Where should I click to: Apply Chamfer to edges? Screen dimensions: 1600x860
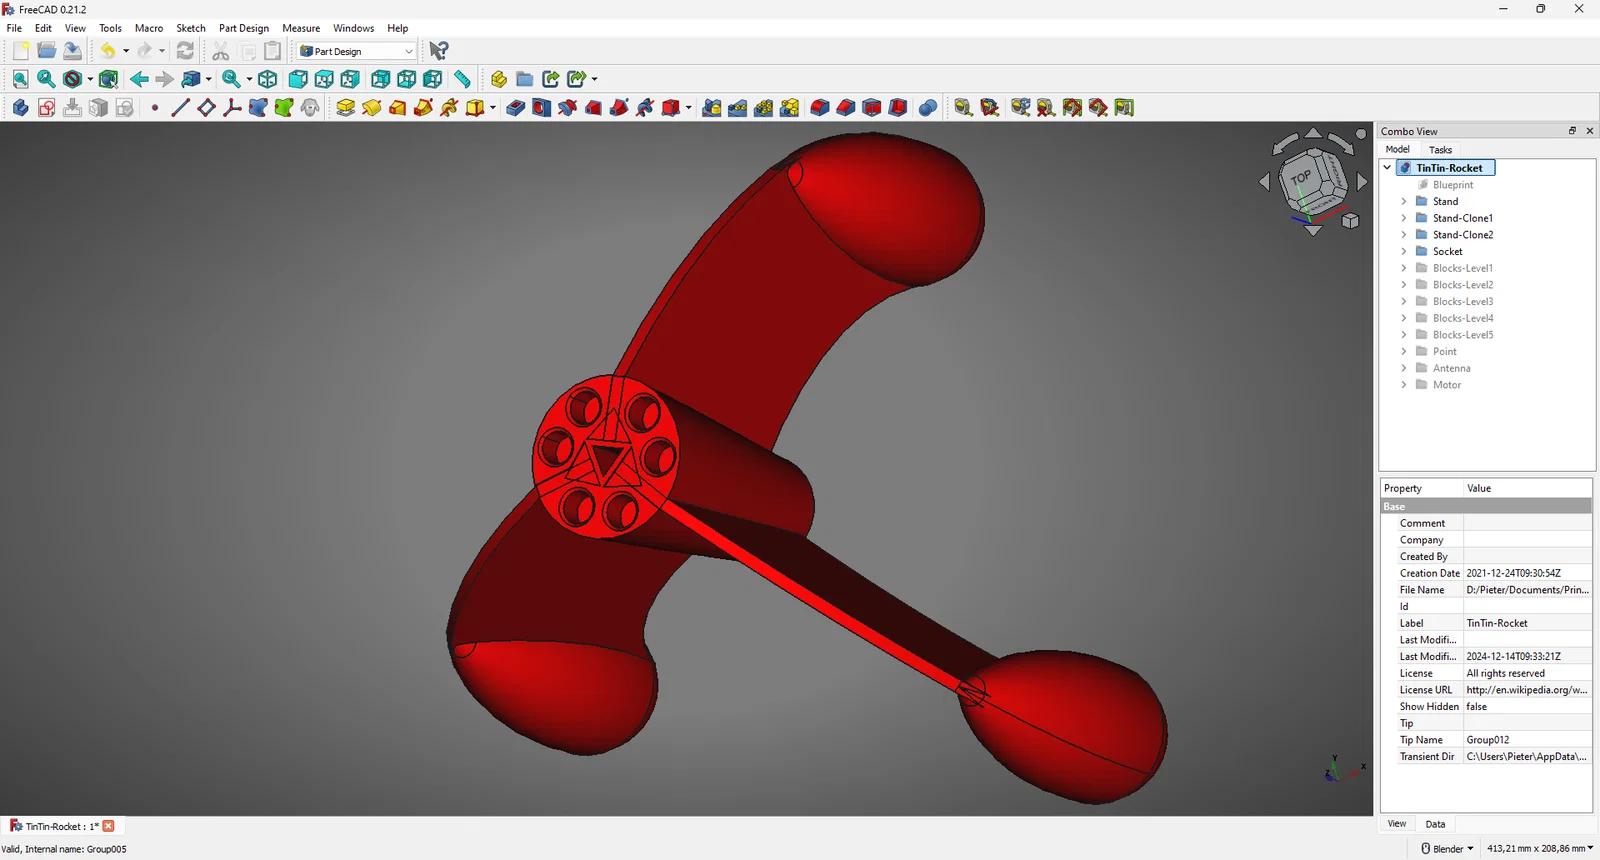click(x=846, y=108)
